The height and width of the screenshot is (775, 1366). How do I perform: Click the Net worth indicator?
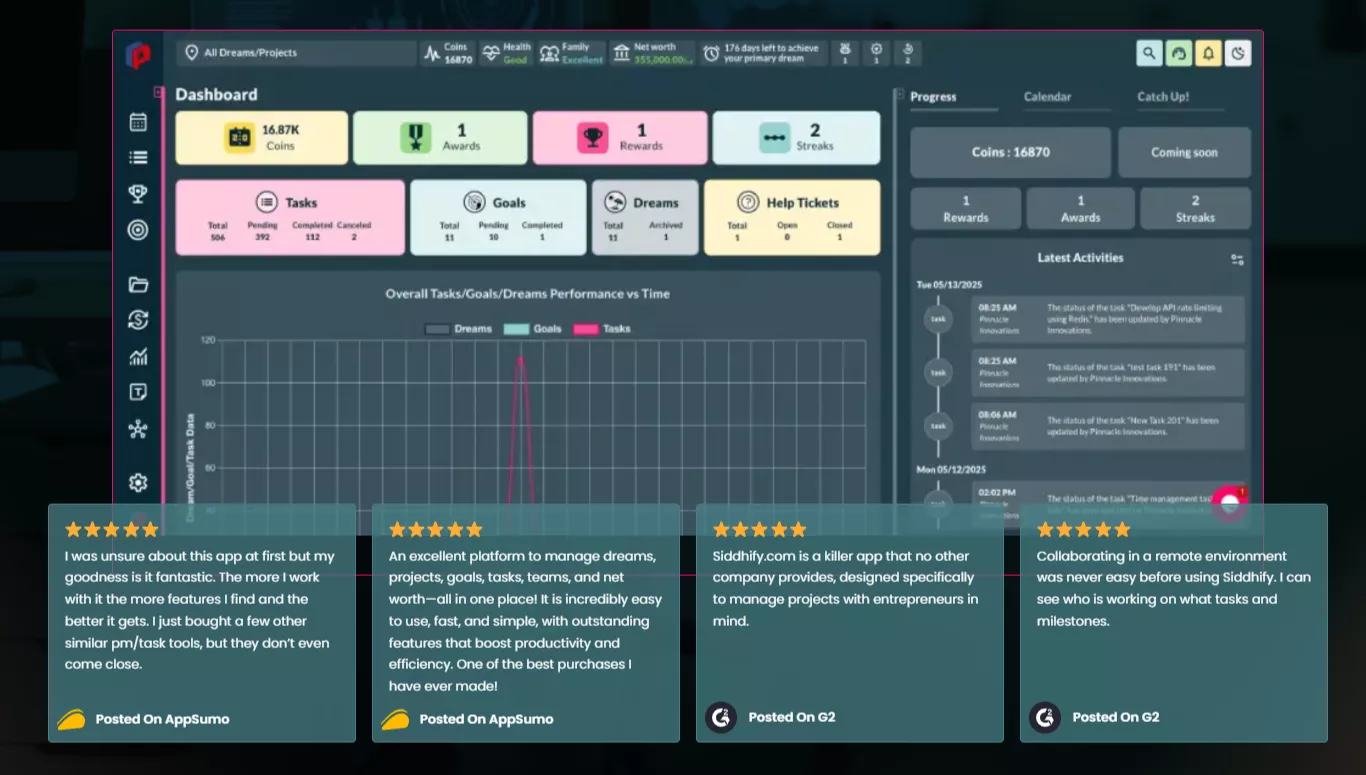pos(653,53)
